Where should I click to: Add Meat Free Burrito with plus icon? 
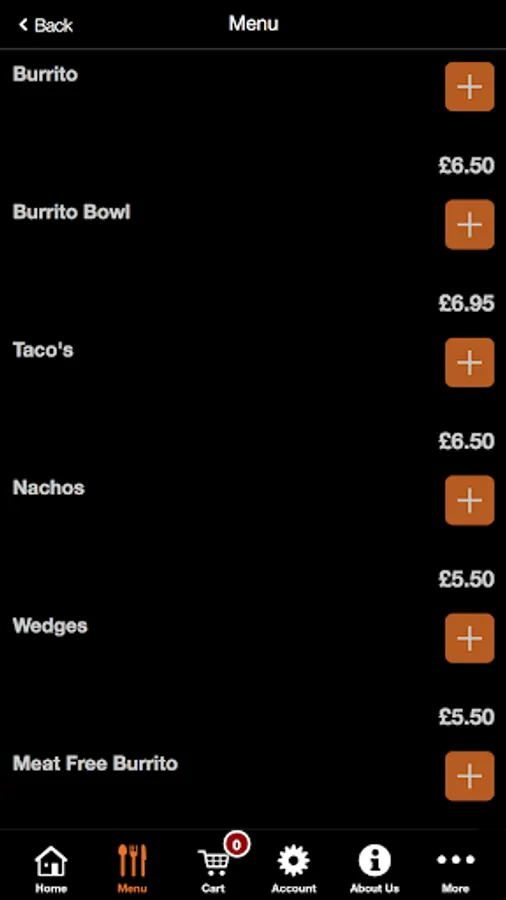point(469,775)
